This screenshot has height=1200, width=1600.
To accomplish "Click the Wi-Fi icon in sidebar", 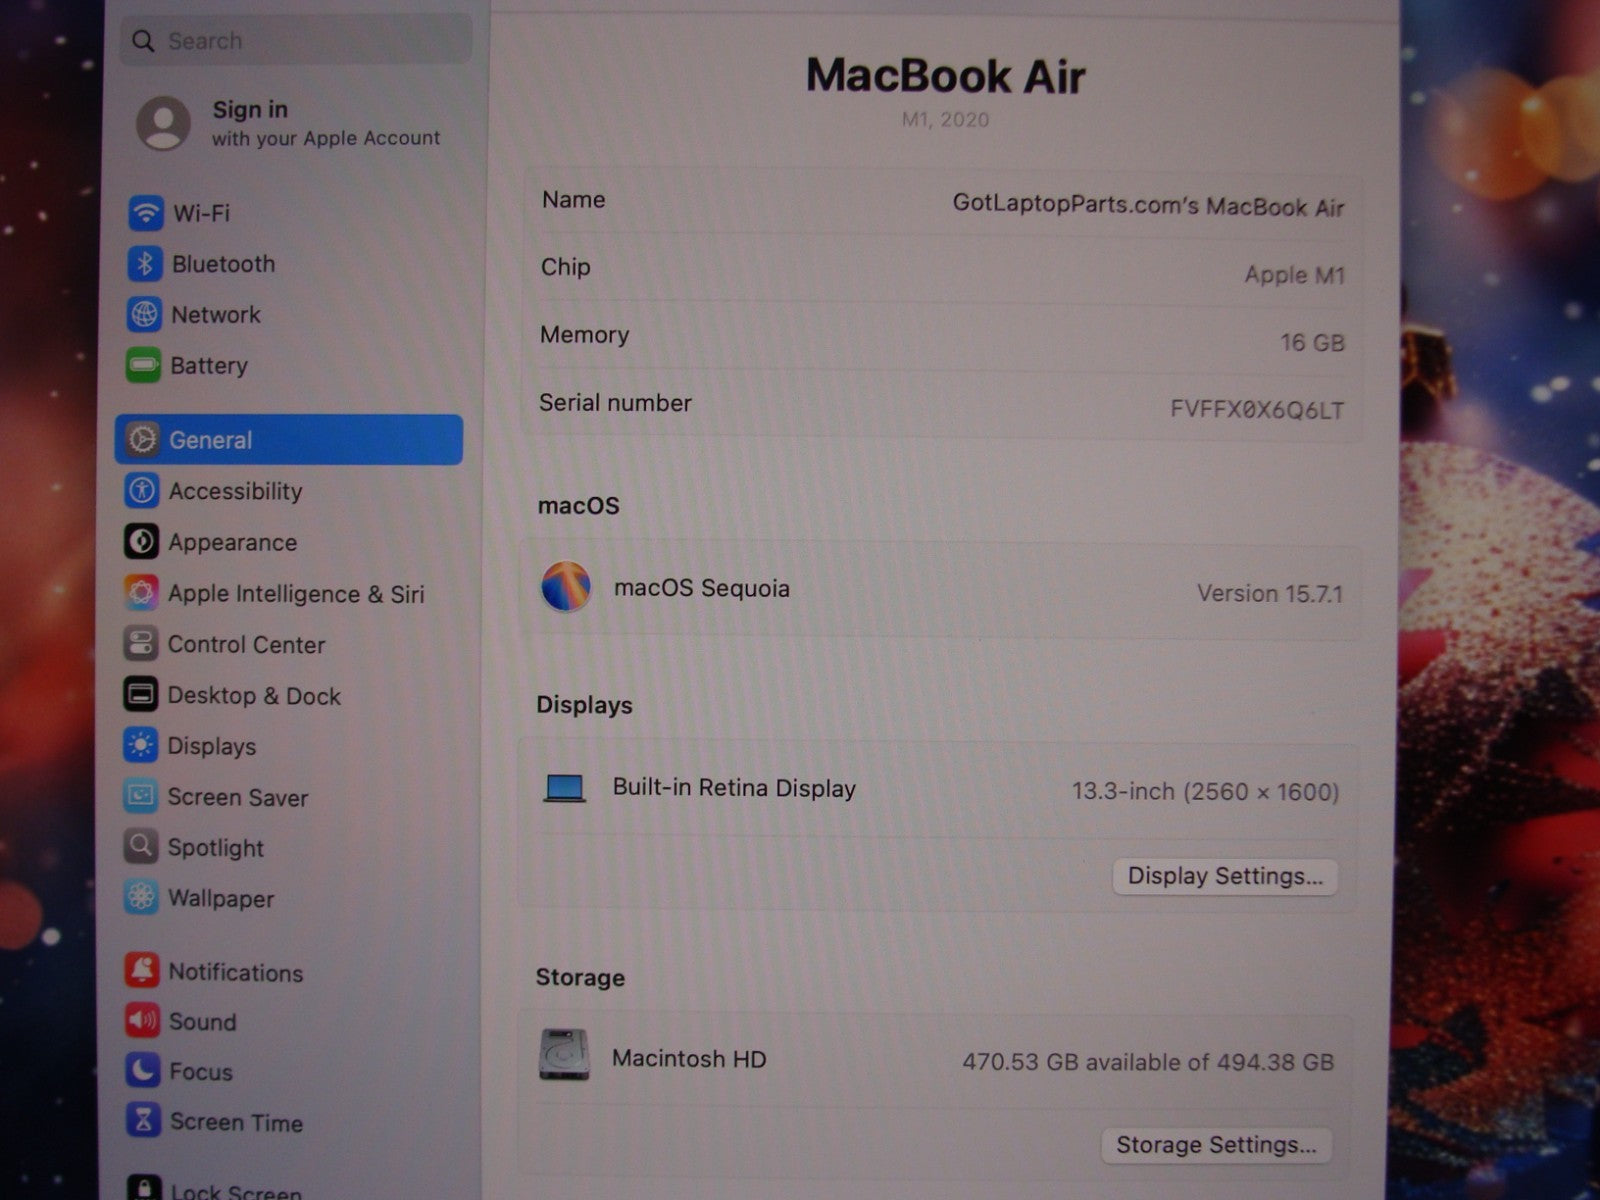I will 146,212.
